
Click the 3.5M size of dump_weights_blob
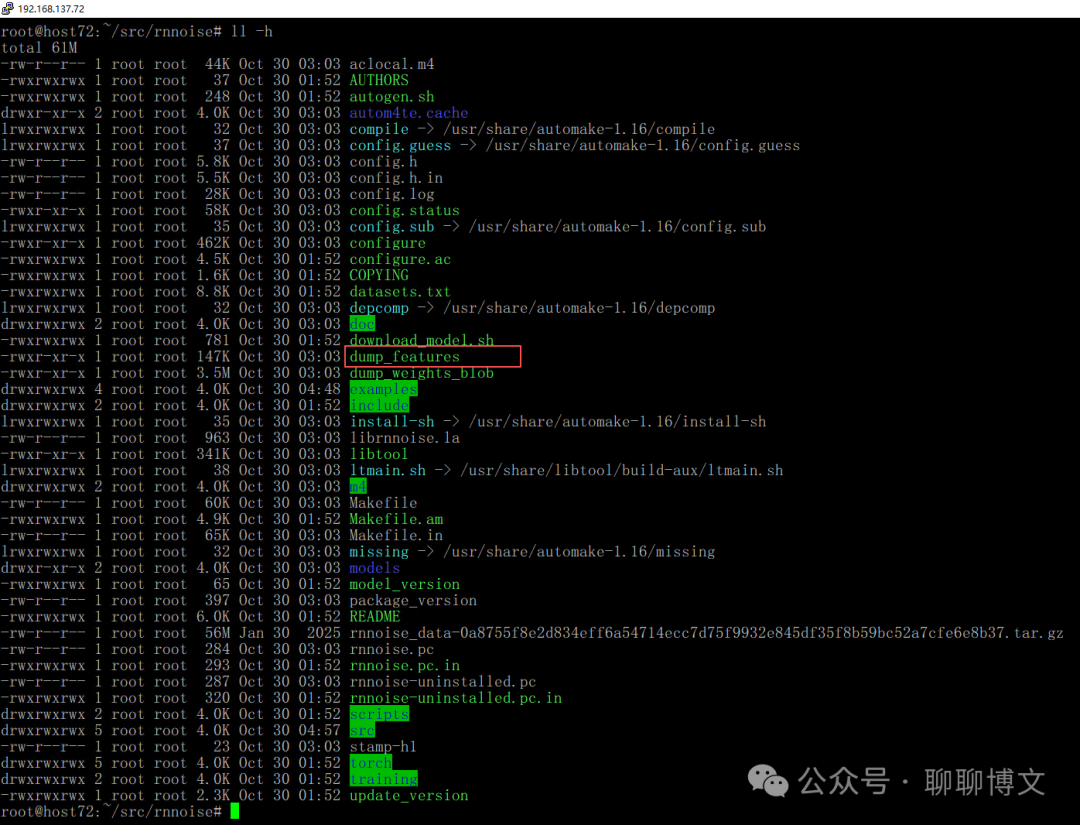pos(214,373)
